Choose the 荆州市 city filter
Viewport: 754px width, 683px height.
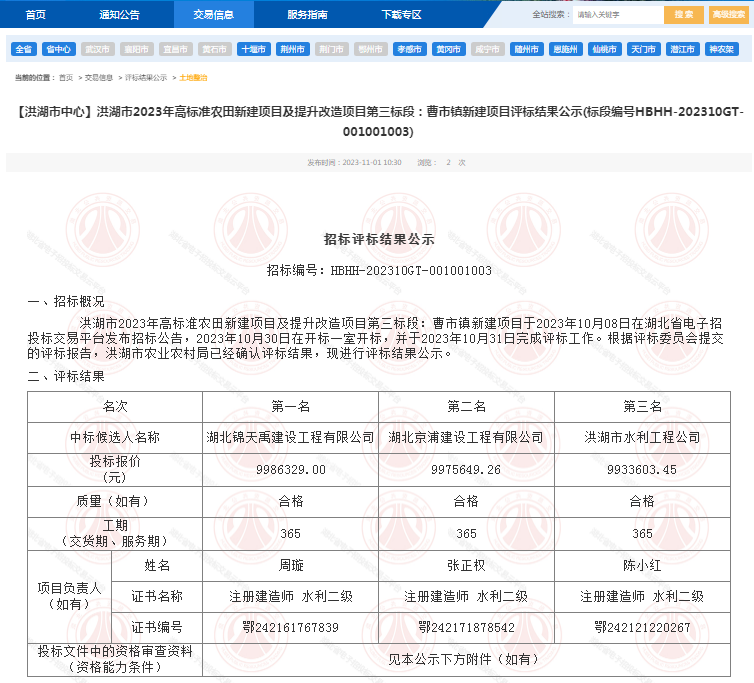tap(292, 49)
